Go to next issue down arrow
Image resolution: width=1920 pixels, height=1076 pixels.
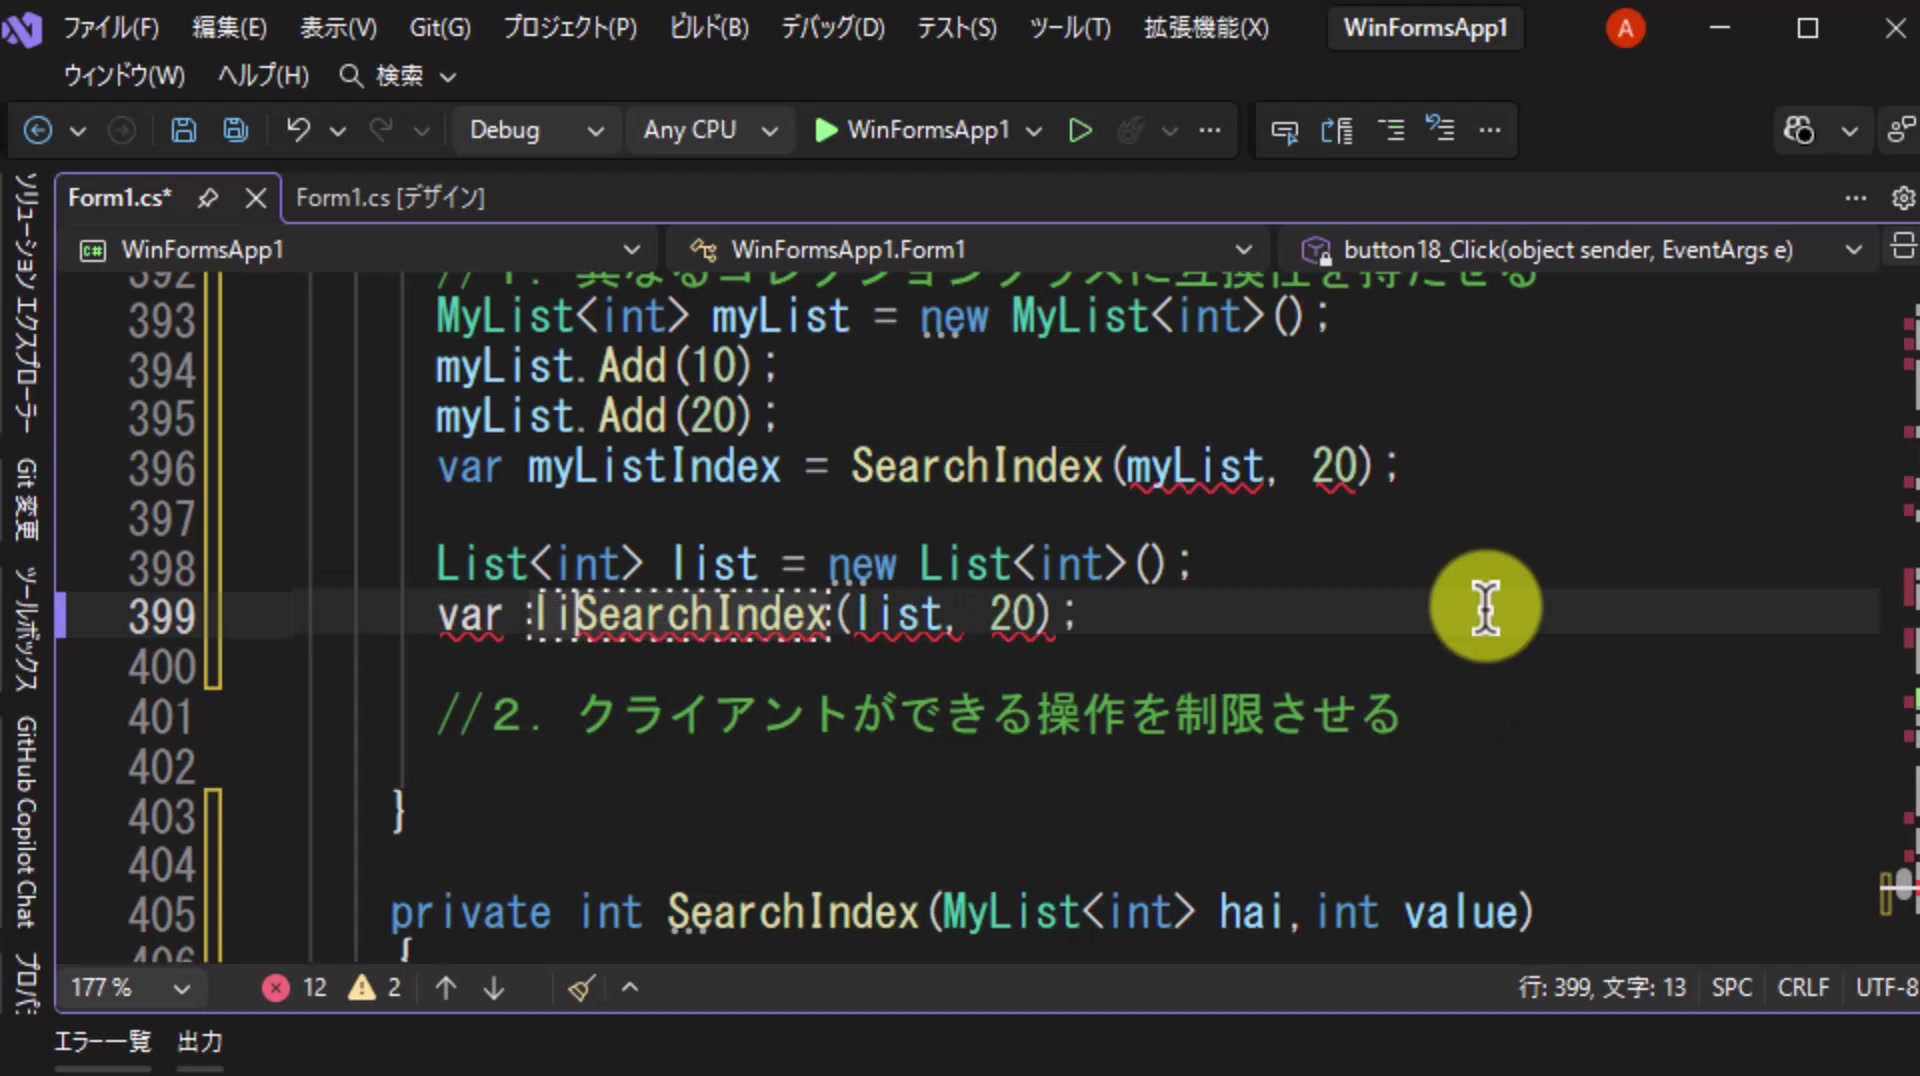[494, 988]
